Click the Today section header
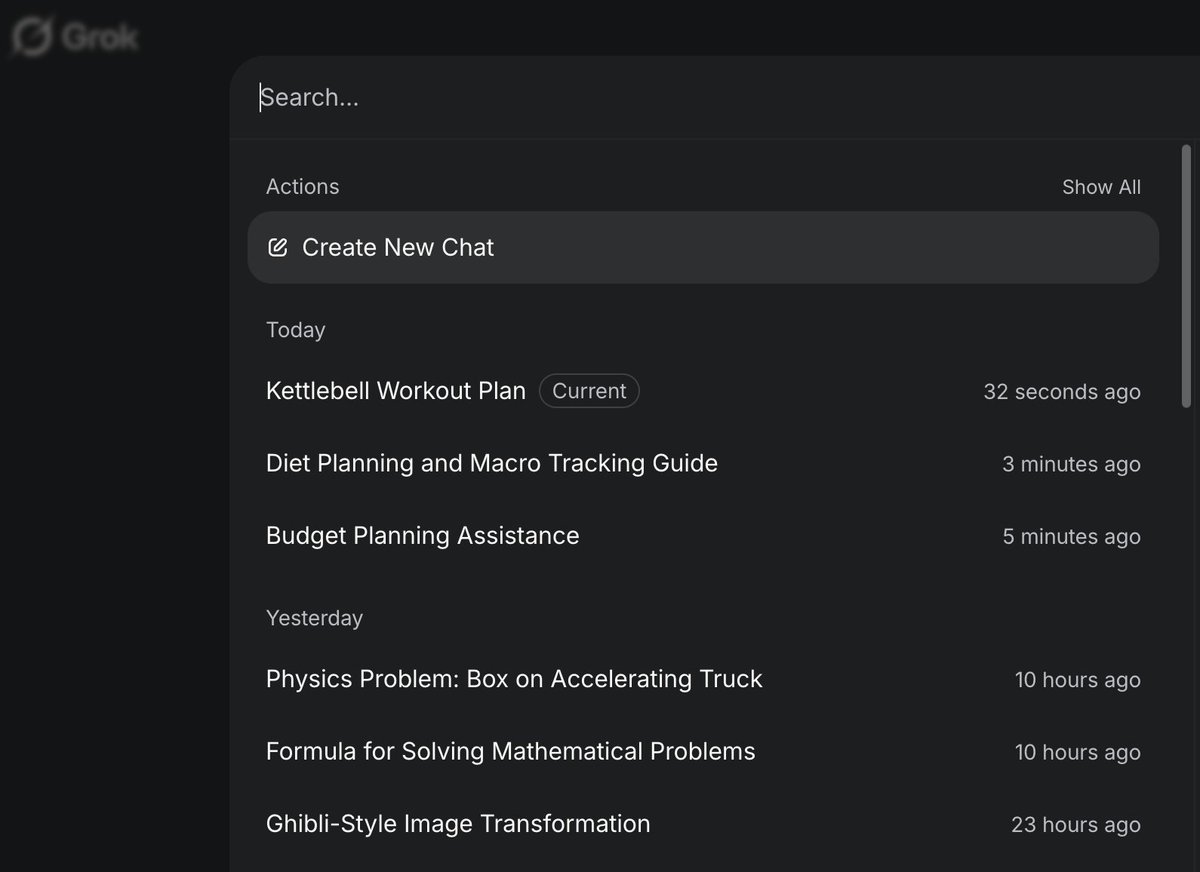Image resolution: width=1200 pixels, height=872 pixels. [x=296, y=330]
